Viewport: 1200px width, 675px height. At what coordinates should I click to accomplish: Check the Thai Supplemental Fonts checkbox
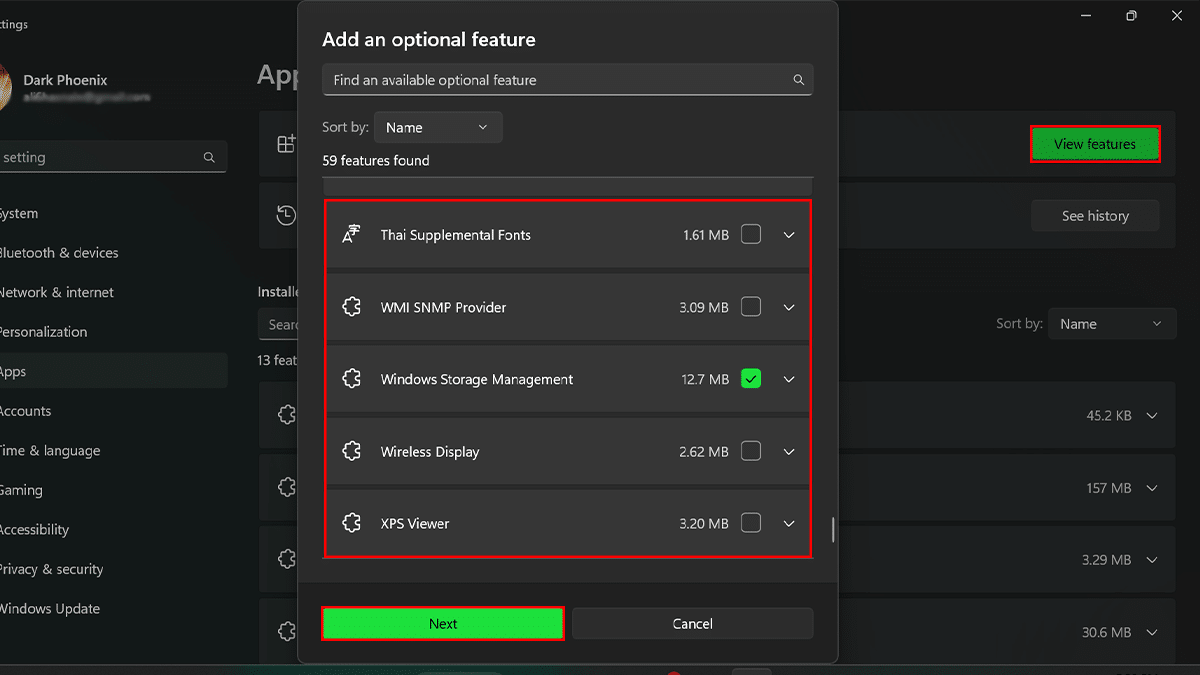(751, 235)
